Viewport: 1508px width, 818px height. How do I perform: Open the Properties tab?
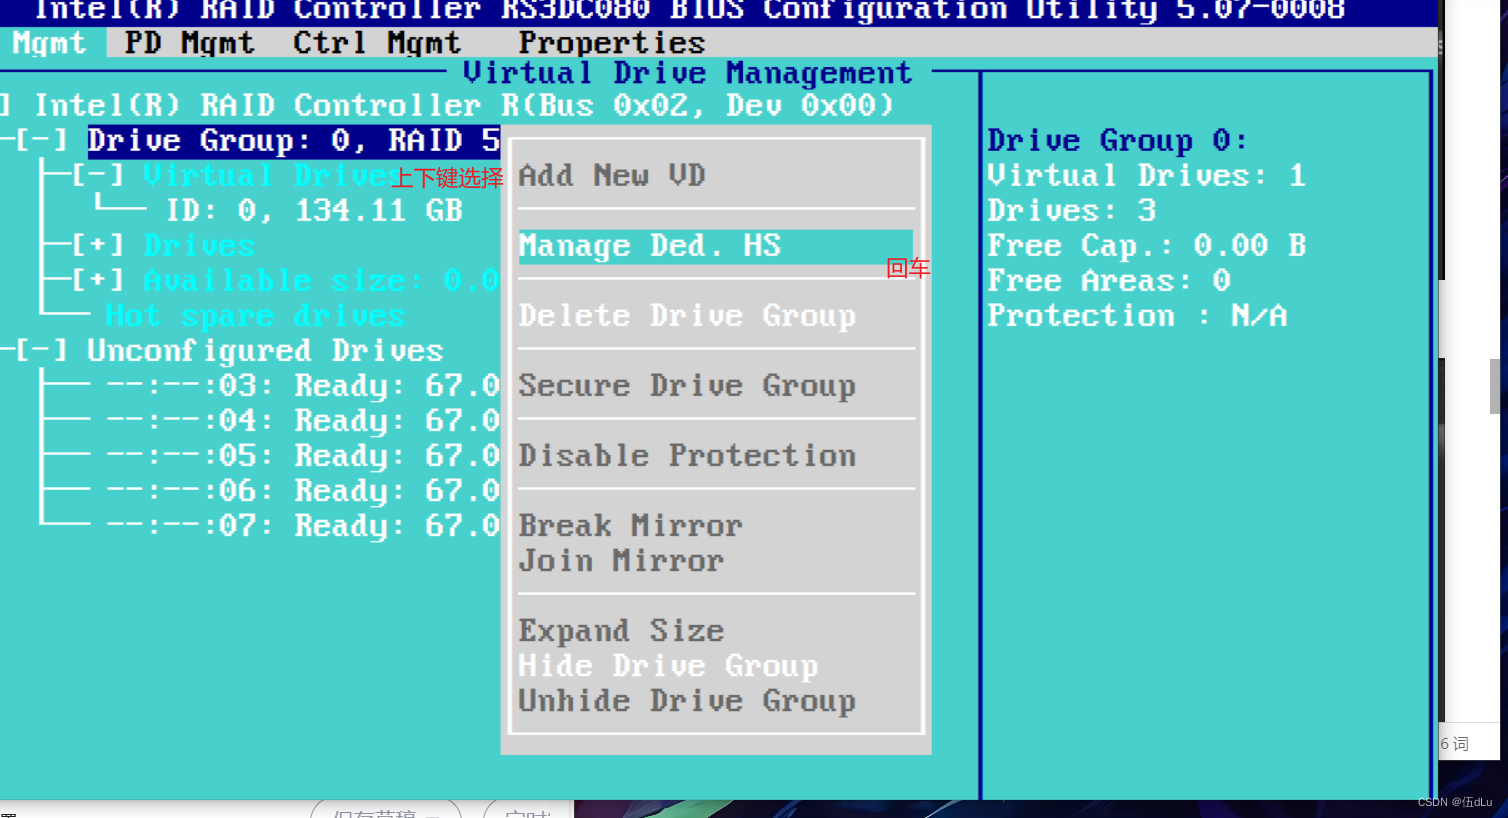tap(611, 43)
